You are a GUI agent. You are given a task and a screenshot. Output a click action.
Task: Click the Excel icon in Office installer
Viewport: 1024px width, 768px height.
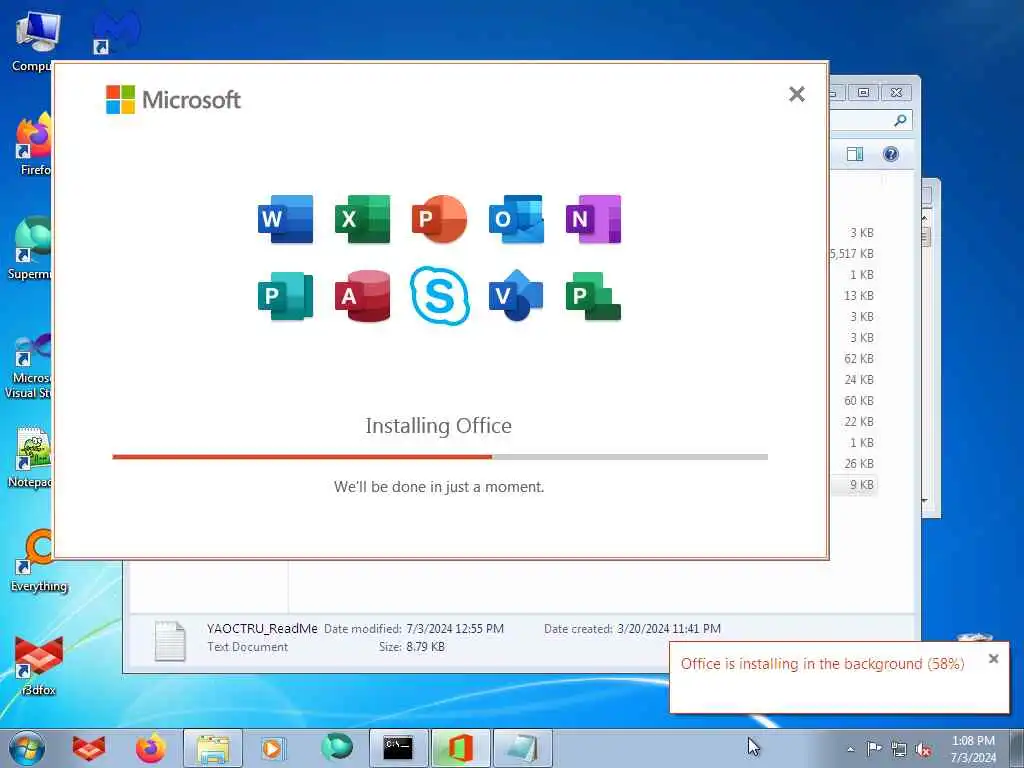pos(362,219)
